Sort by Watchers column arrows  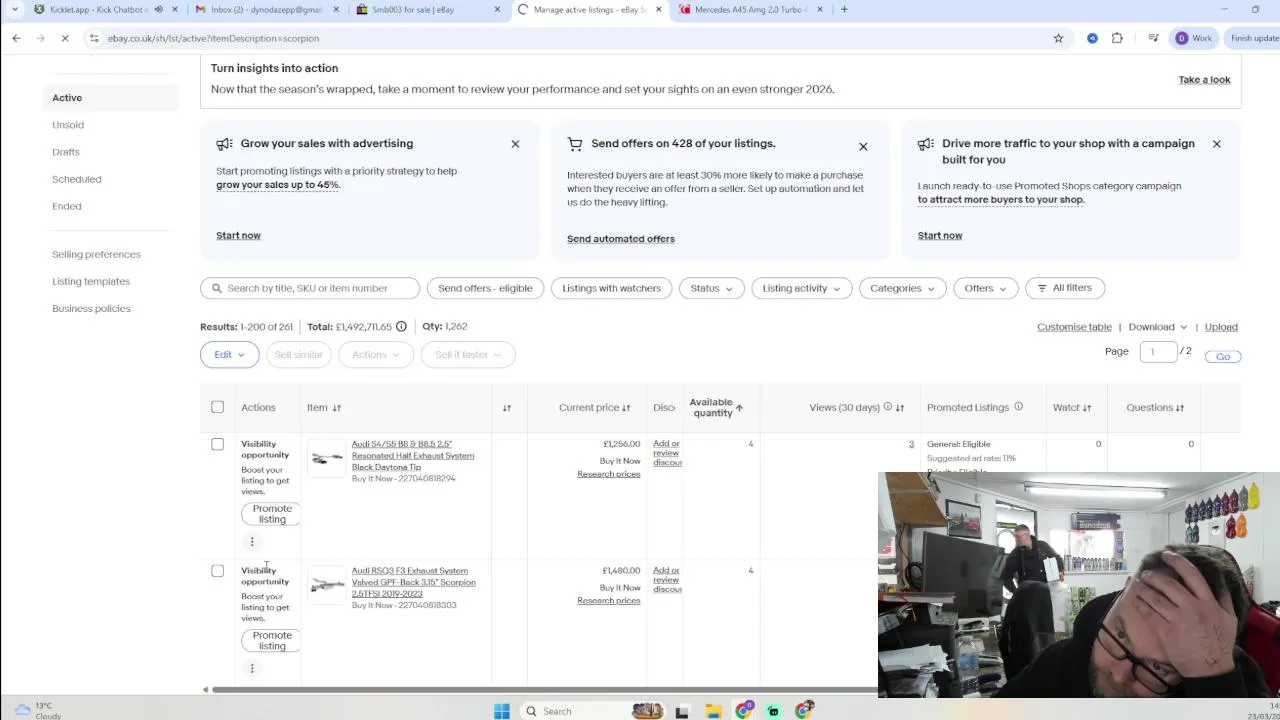[x=1087, y=408]
